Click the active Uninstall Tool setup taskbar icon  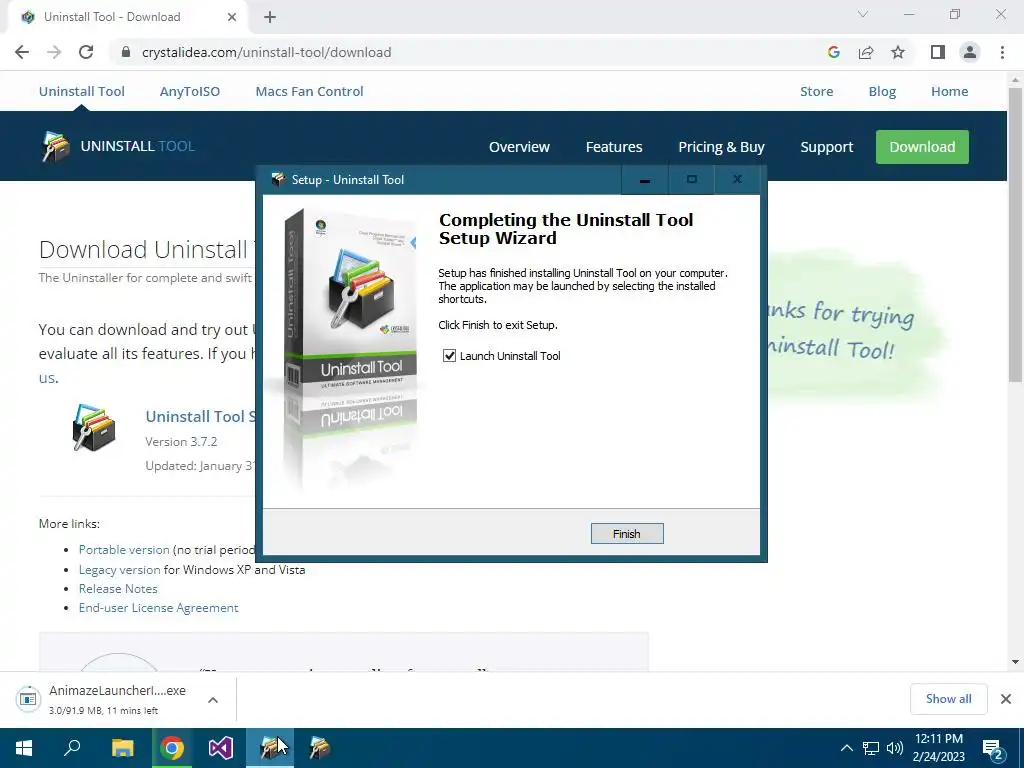270,748
